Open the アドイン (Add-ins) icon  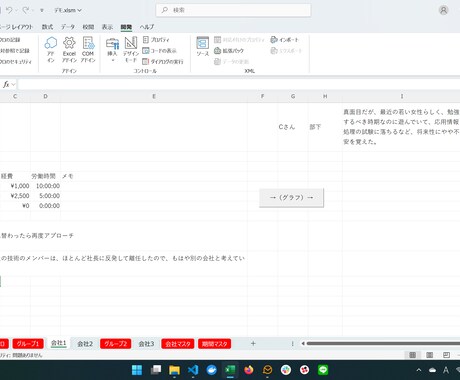click(x=51, y=49)
